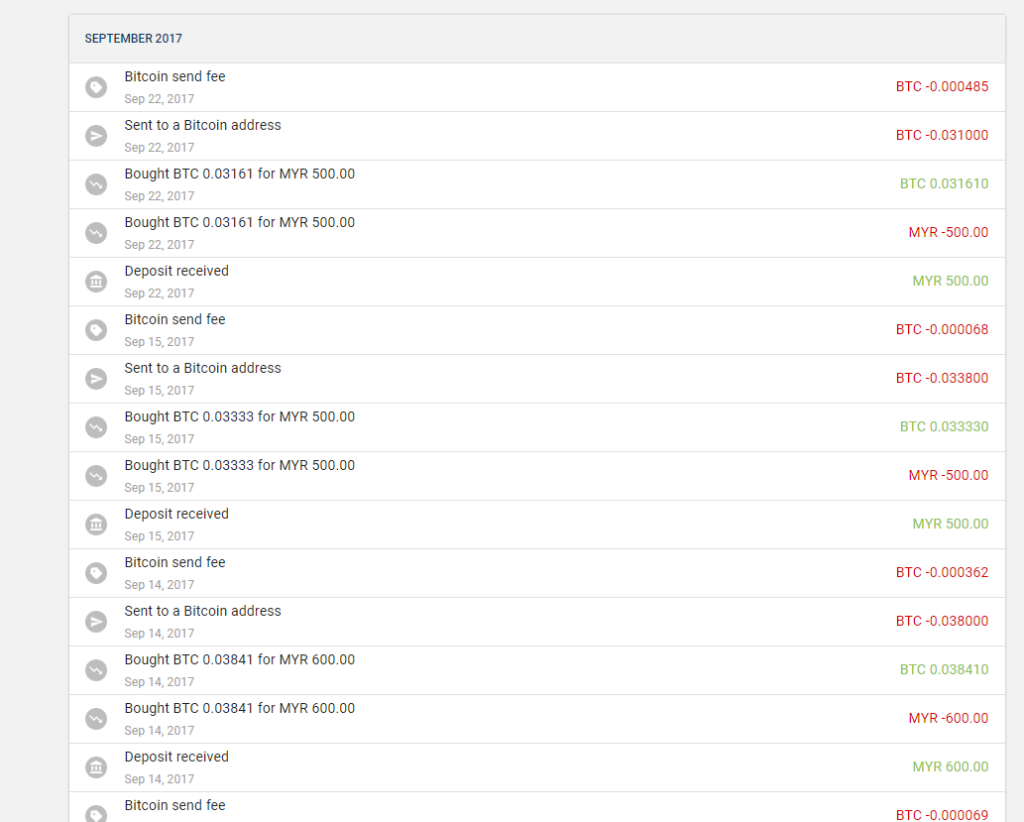This screenshot has height=822, width=1024.
Task: Click the amount BTC -0.033800
Action: click(x=942, y=378)
